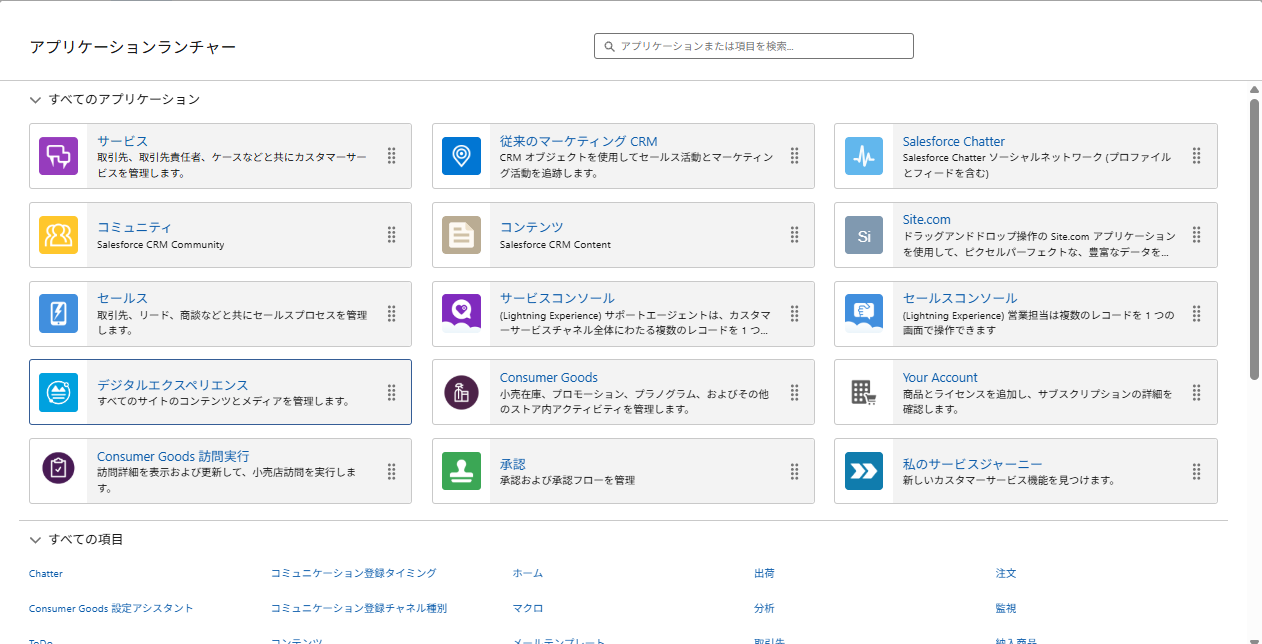The height and width of the screenshot is (644, 1262).
Task: Open the 出荷 item link
Action: [x=764, y=573]
